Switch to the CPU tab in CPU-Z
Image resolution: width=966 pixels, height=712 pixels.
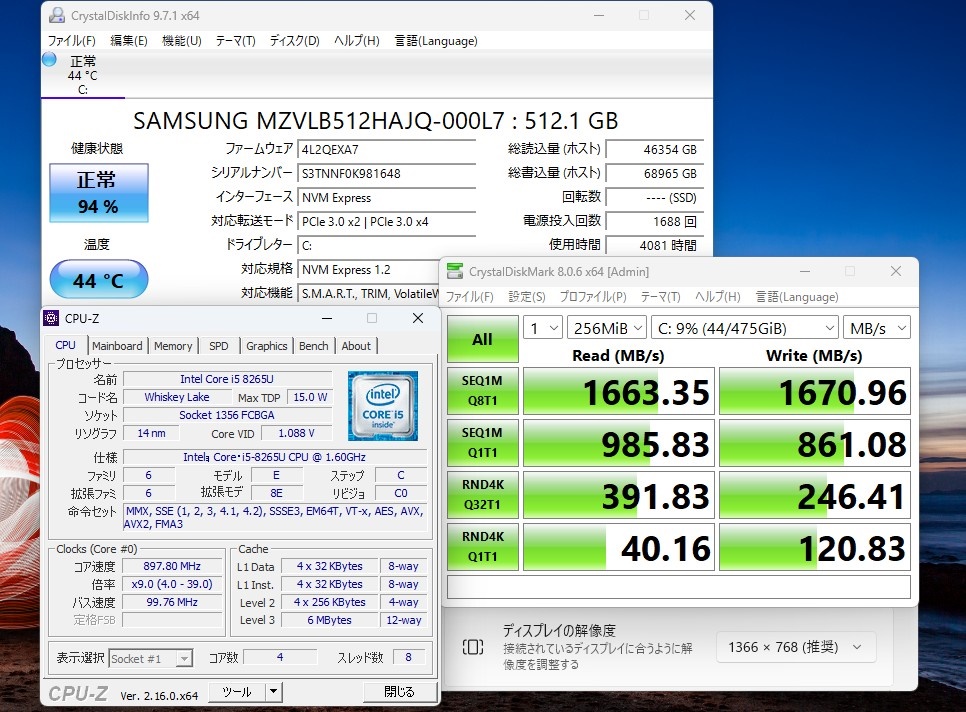click(x=65, y=345)
